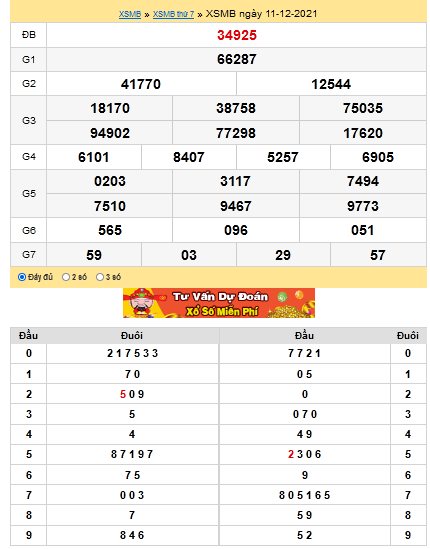Click the special prize number 34925
Viewport: 430px width, 549px height.
click(237, 35)
